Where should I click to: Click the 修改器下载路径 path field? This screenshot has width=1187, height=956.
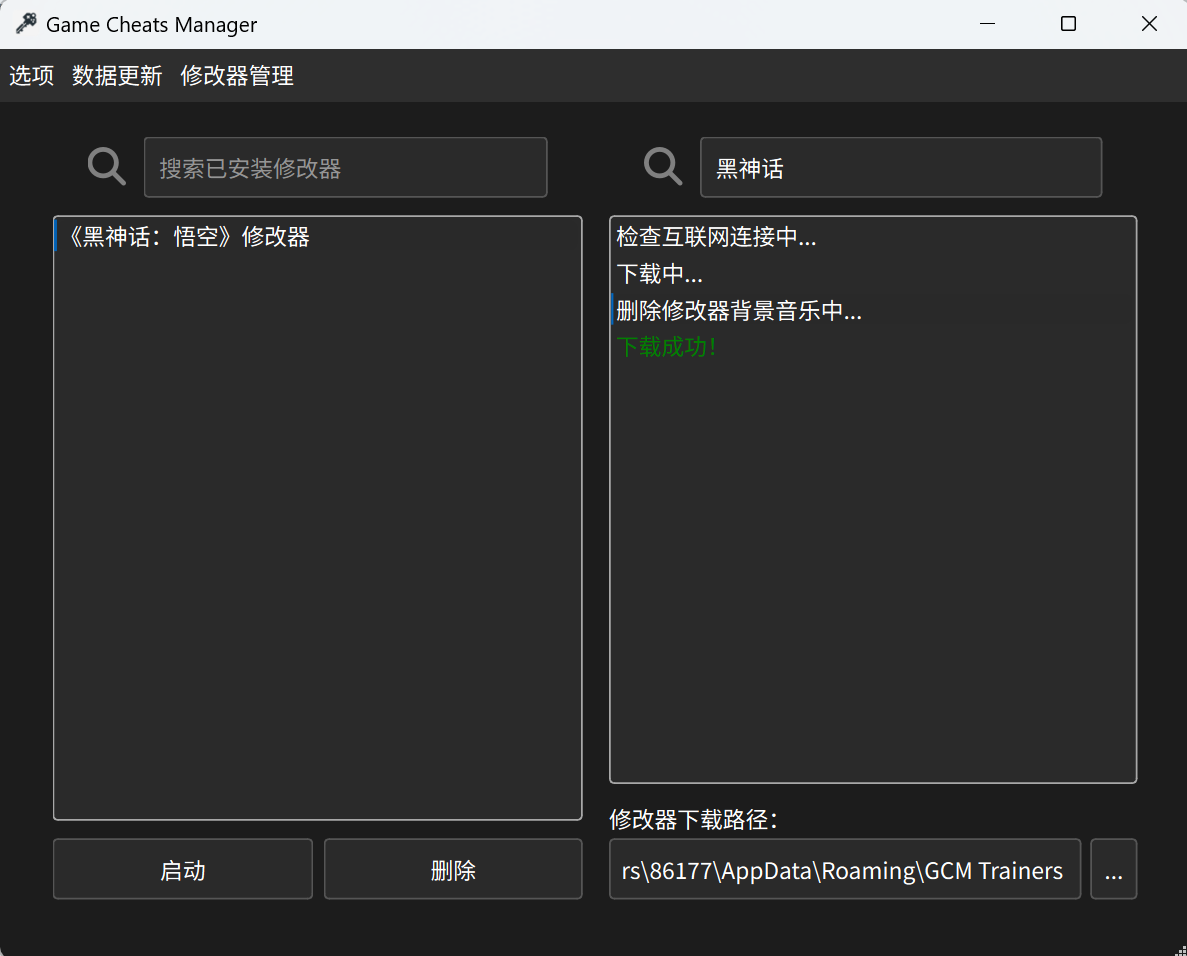[845, 869]
